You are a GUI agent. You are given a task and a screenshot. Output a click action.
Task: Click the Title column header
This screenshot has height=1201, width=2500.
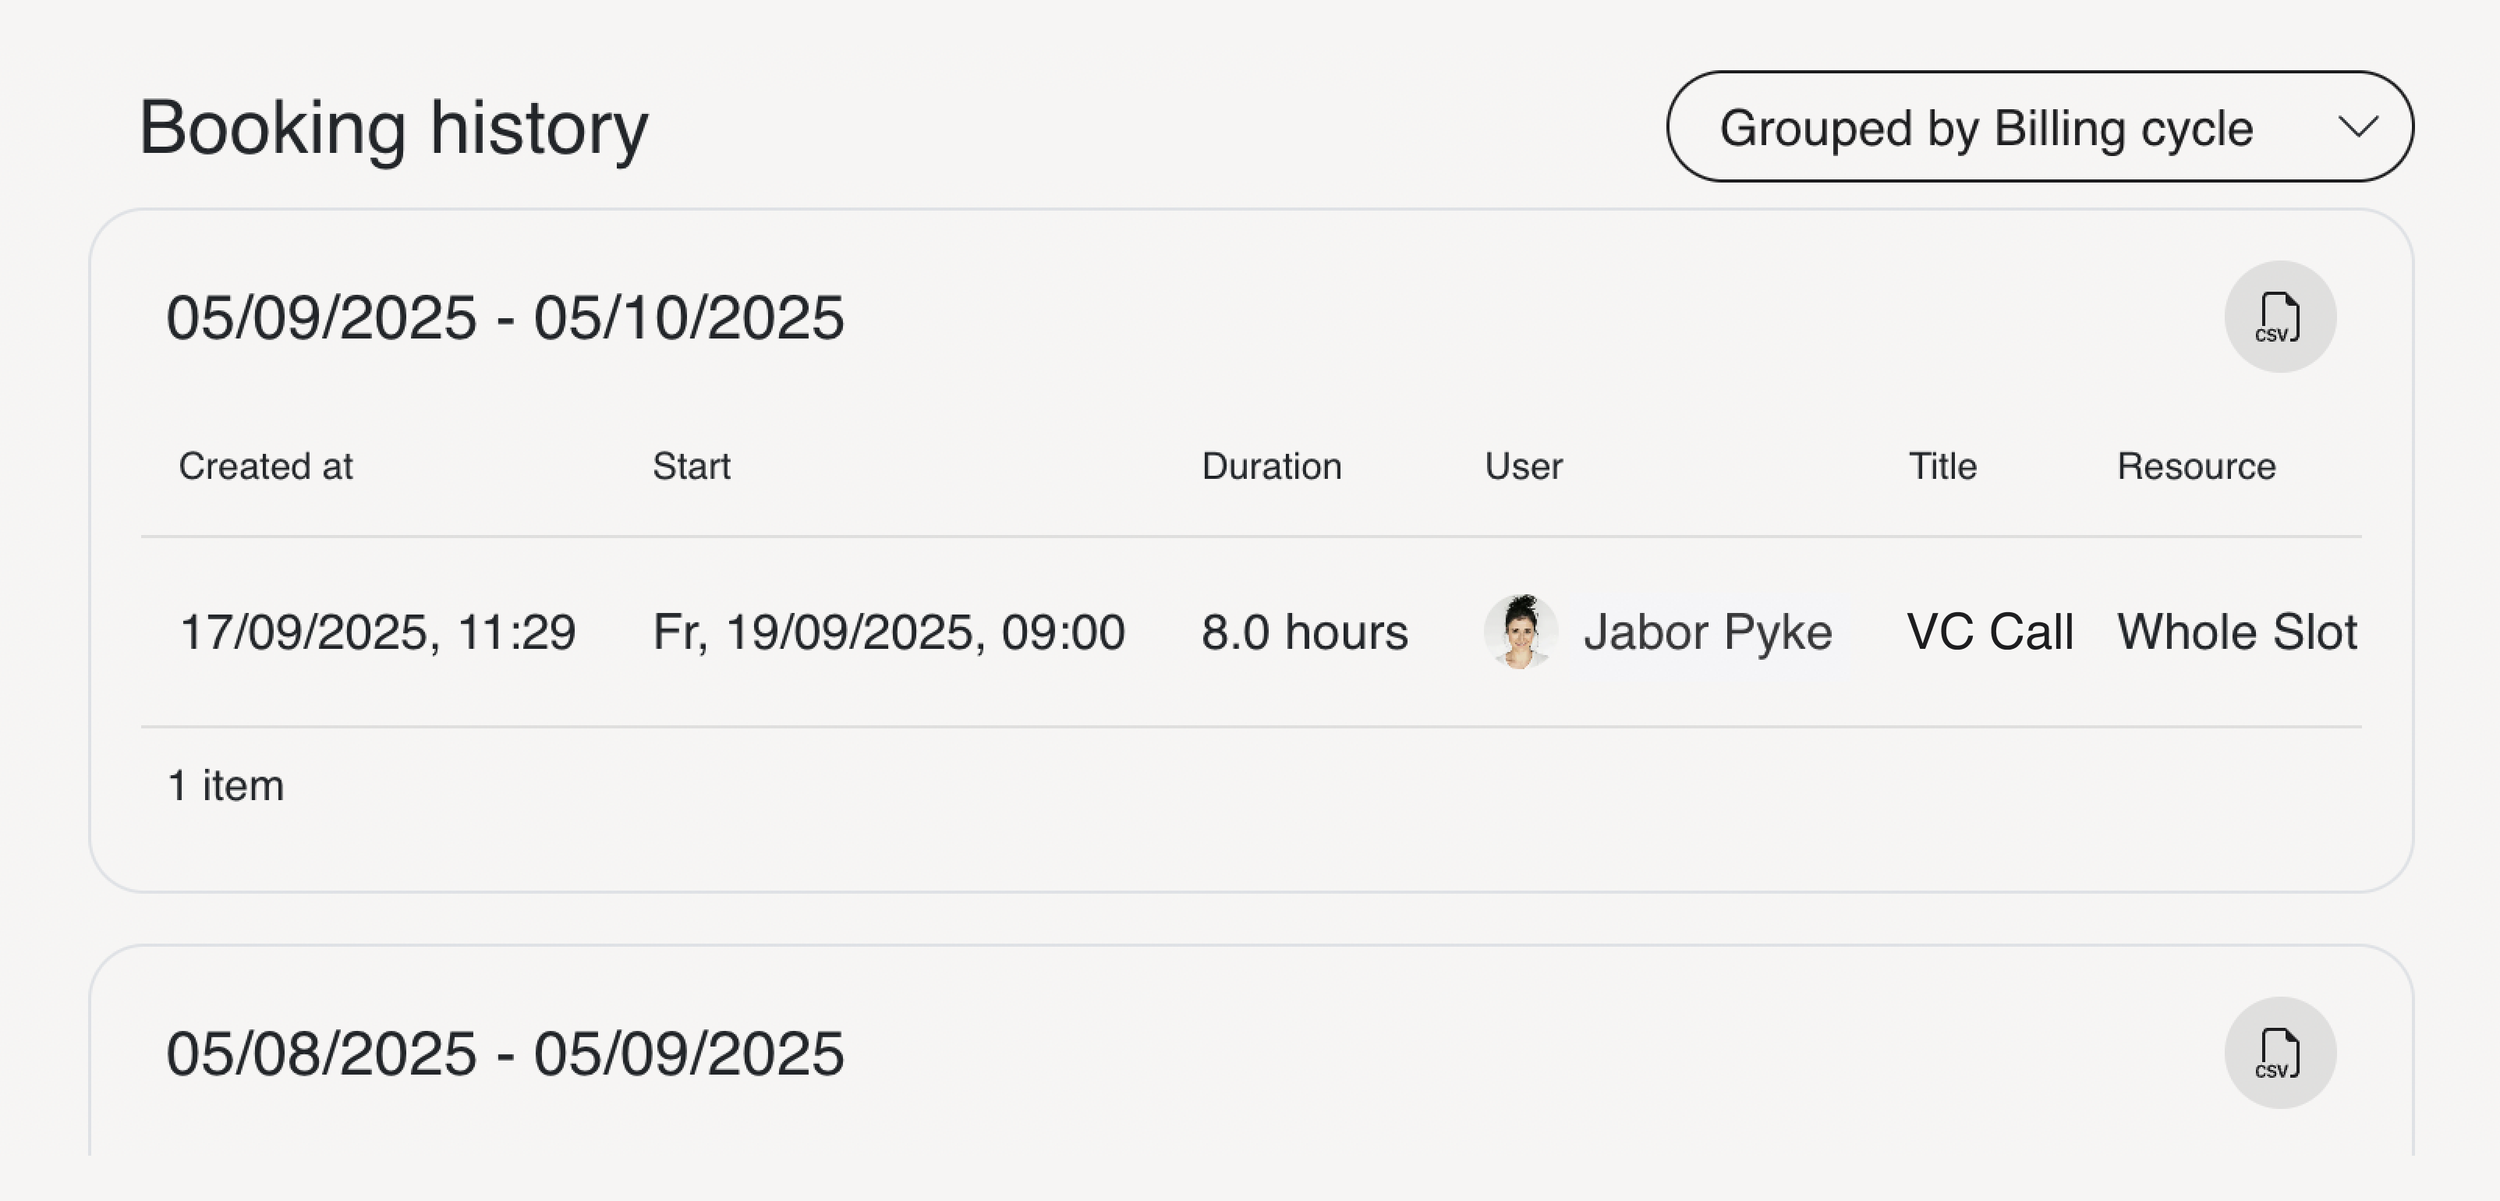click(x=1942, y=466)
